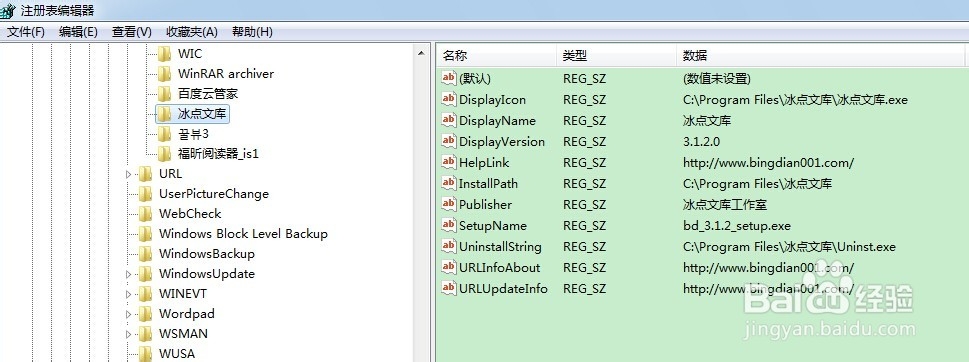Click the UninstallString data ending Uninst.exe

(x=789, y=246)
